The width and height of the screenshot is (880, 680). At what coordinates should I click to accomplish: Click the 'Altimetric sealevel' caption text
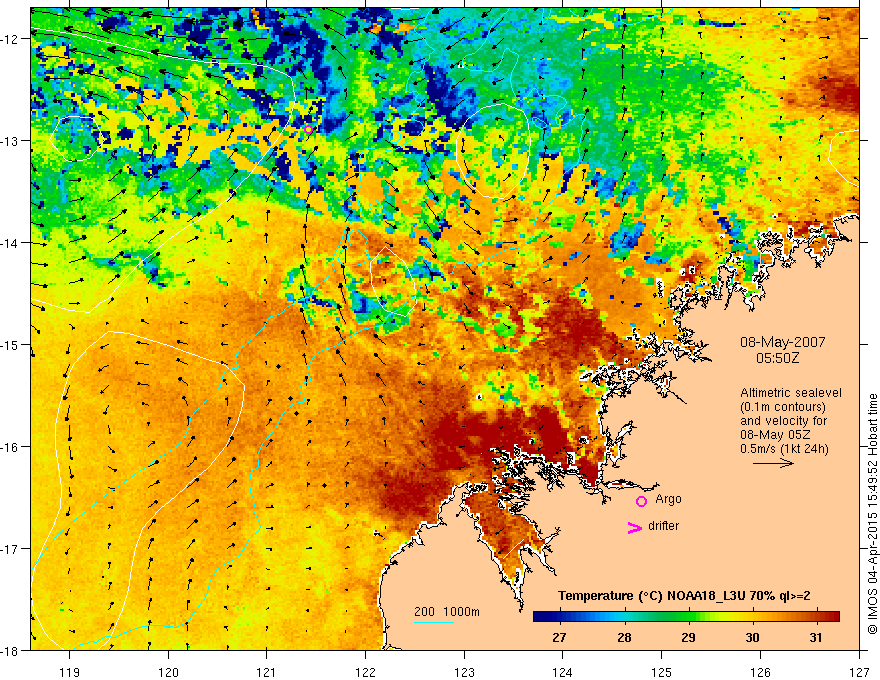coord(791,393)
